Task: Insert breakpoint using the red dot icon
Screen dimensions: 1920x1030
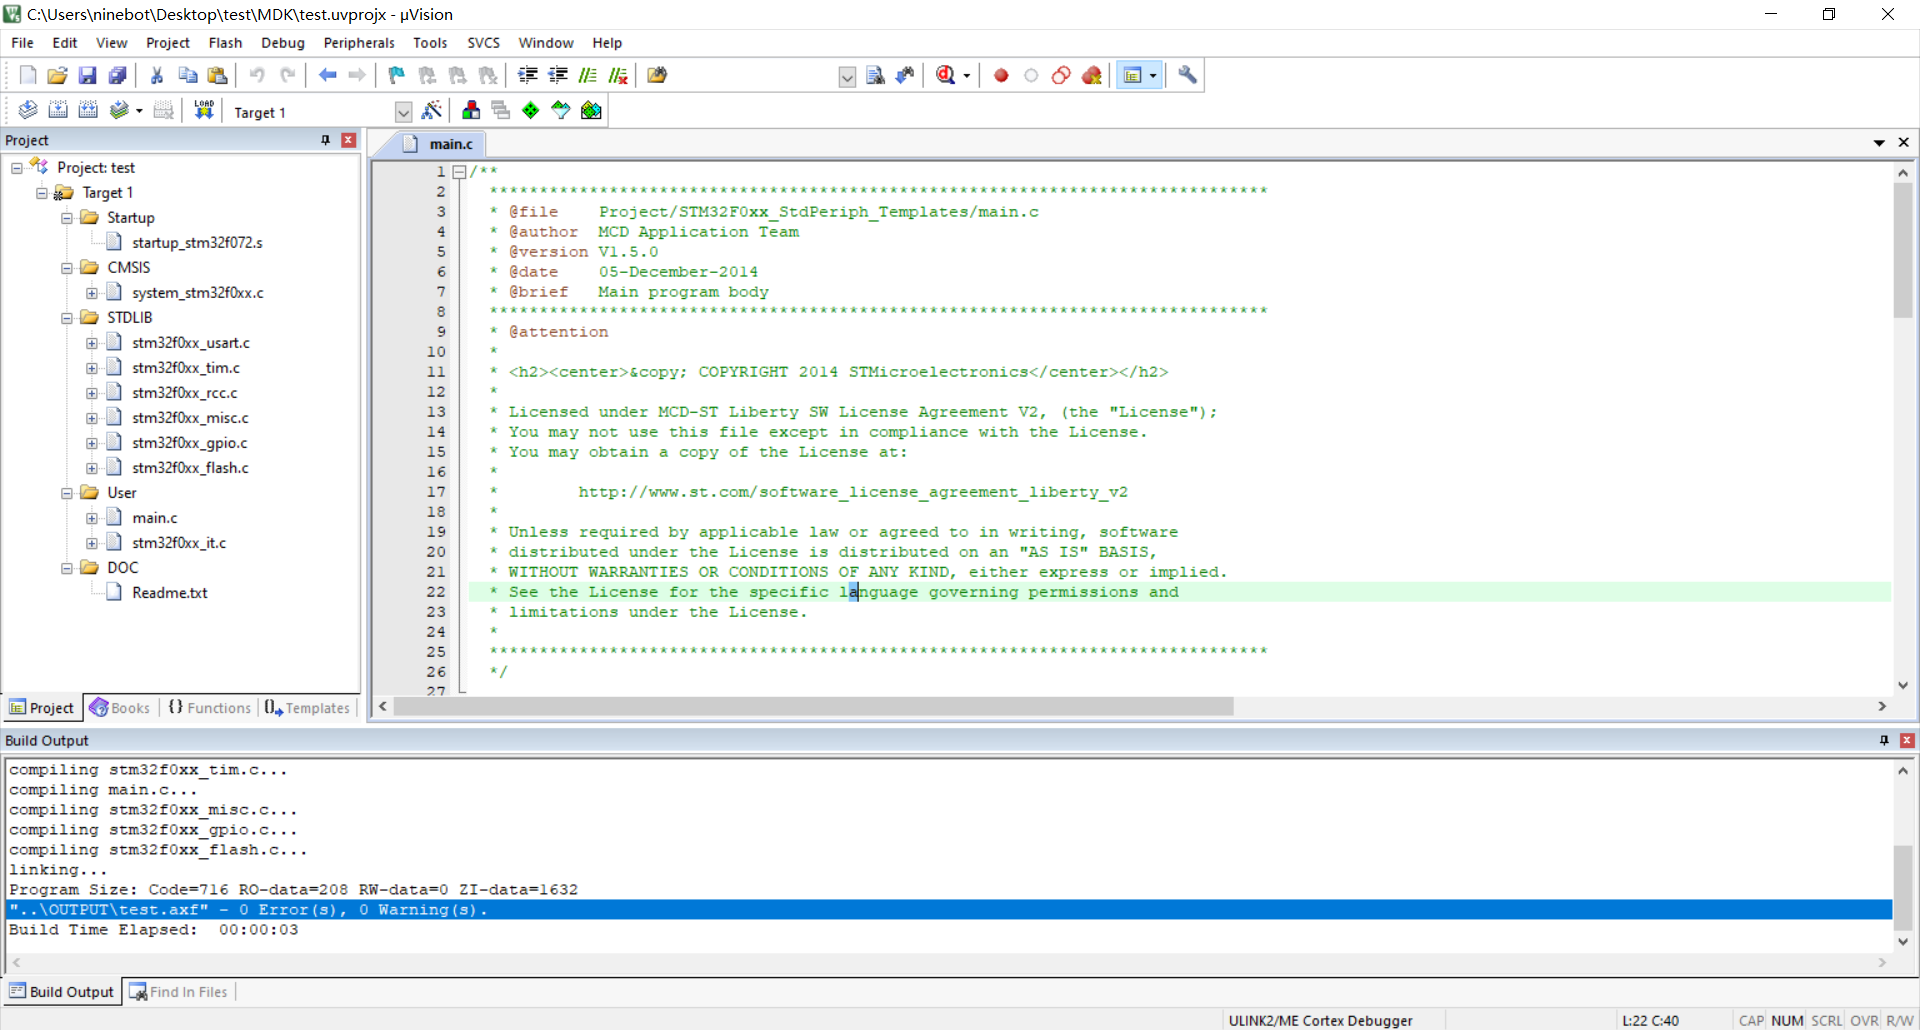Action: coord(1001,75)
